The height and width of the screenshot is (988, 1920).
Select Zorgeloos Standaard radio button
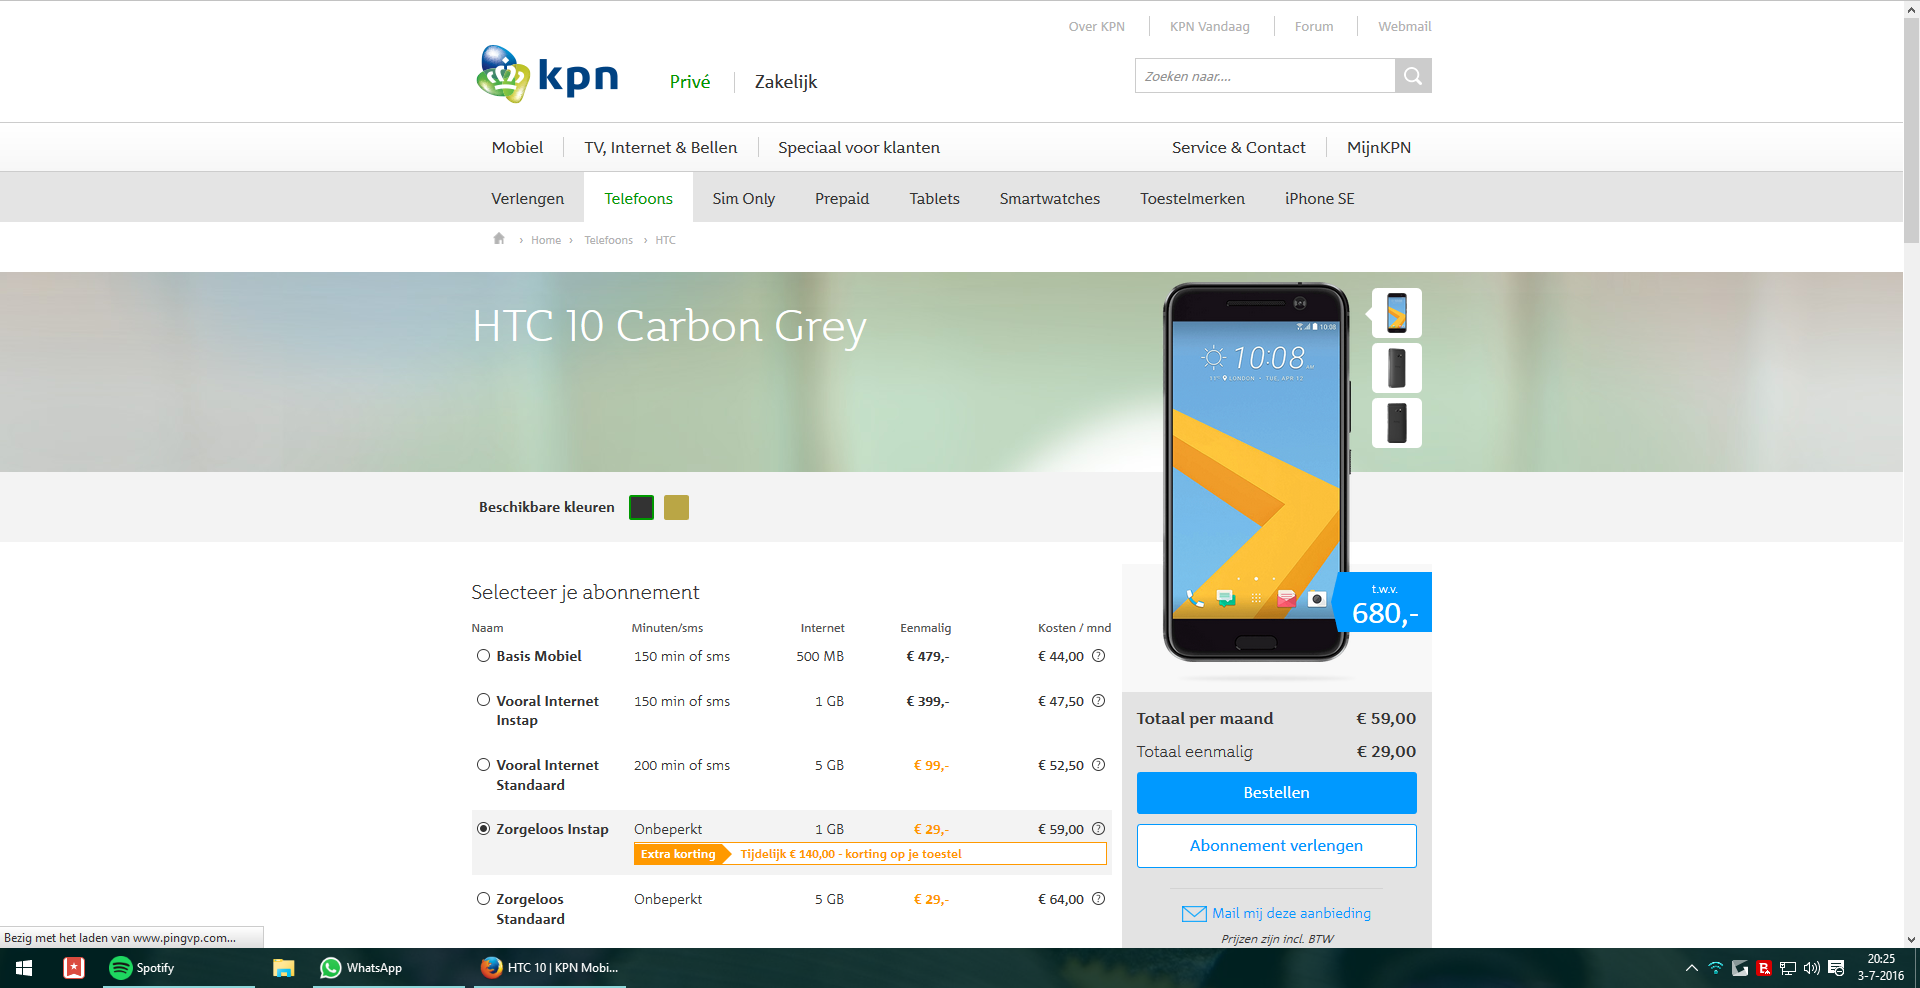point(484,899)
